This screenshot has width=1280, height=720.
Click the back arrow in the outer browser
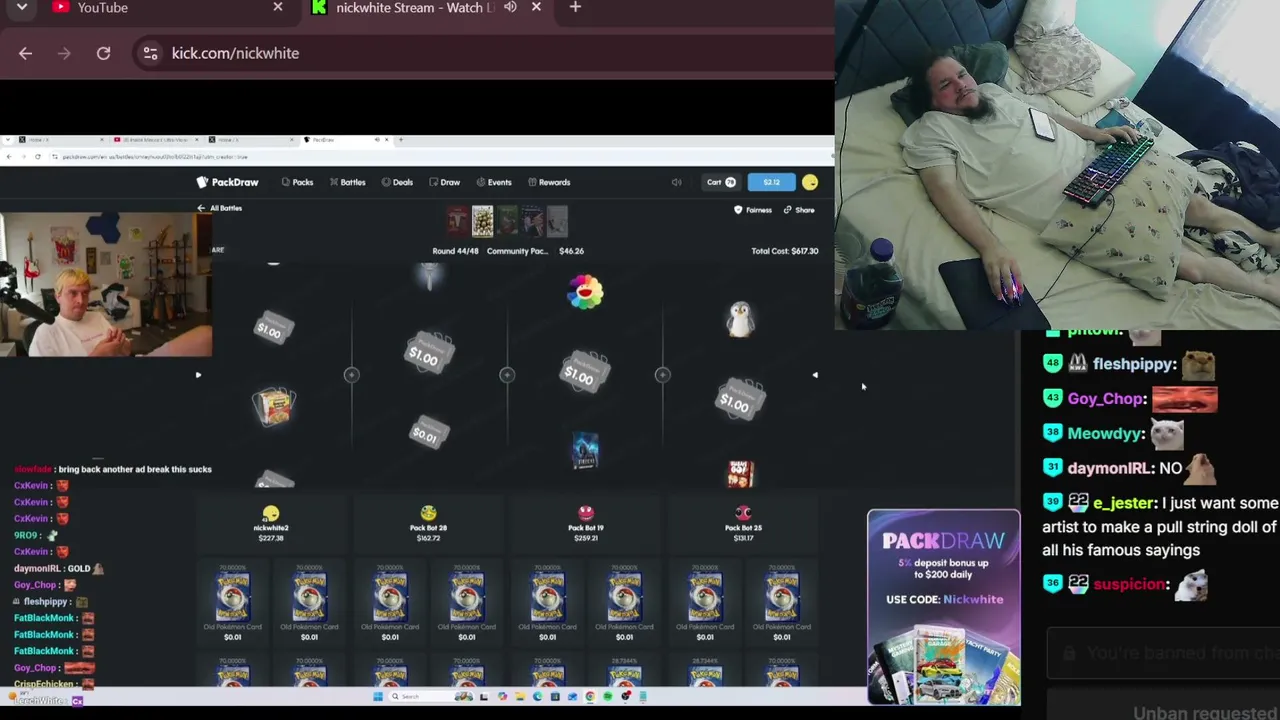pyautogui.click(x=25, y=53)
